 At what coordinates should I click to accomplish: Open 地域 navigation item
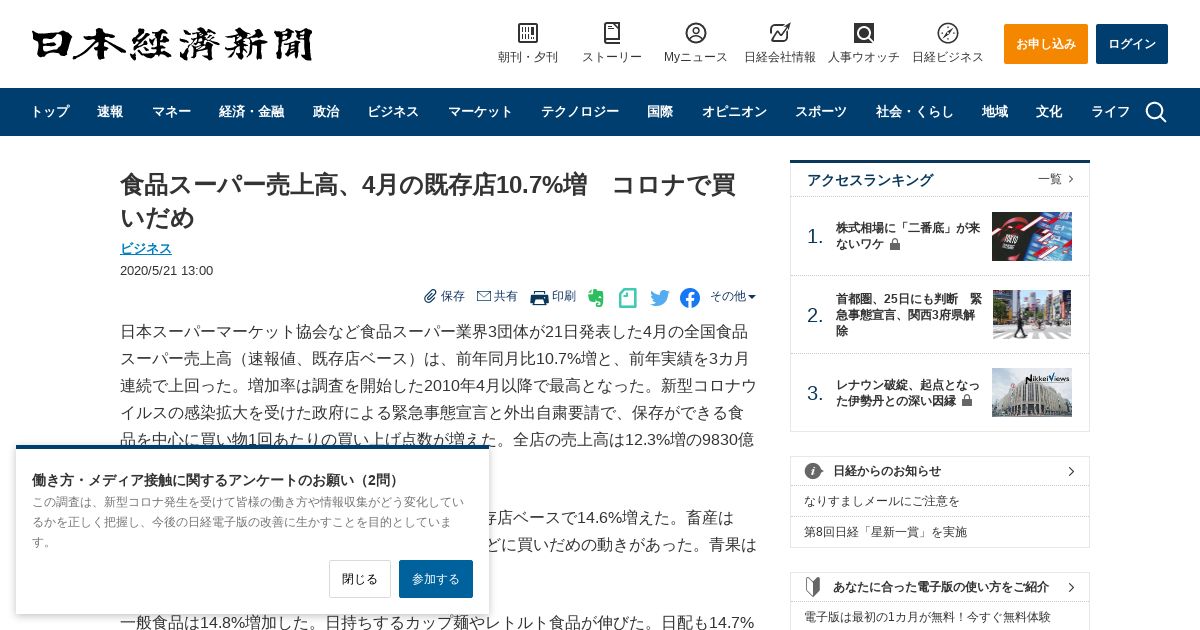(x=995, y=112)
